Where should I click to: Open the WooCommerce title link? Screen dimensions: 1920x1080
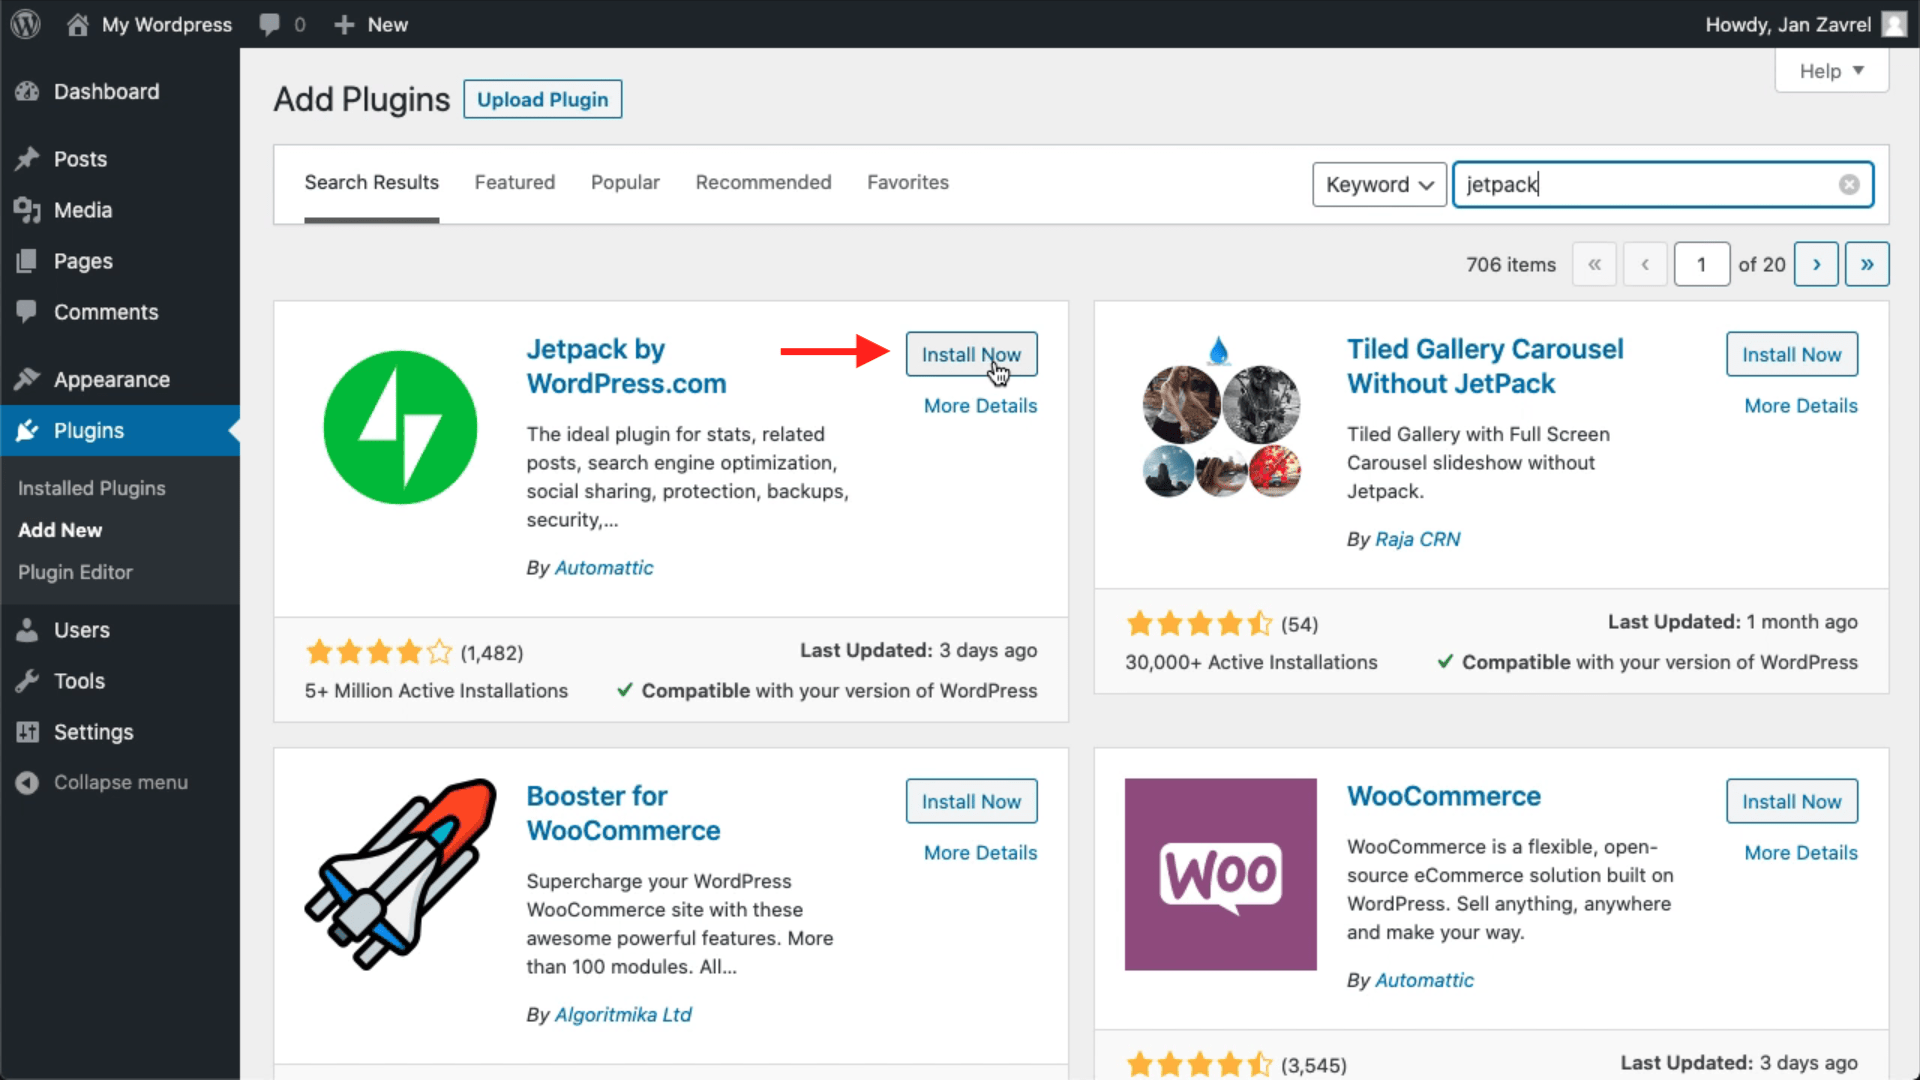coord(1444,796)
